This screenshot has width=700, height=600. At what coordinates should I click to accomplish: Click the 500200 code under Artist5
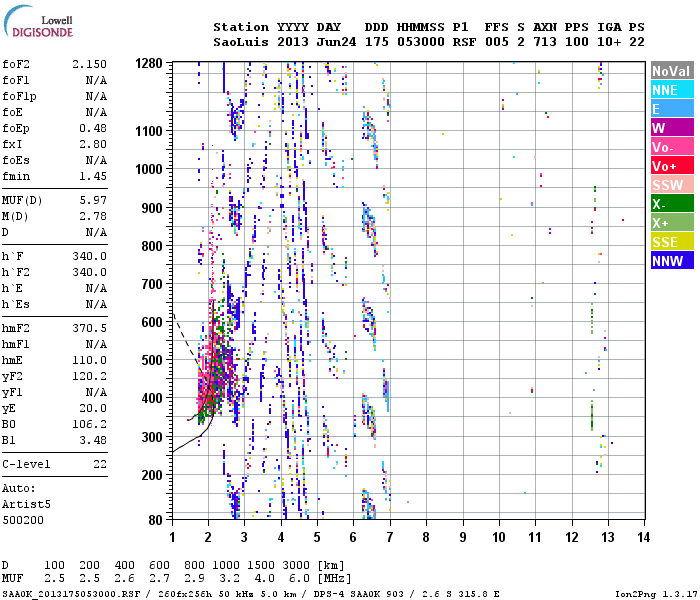(x=23, y=521)
